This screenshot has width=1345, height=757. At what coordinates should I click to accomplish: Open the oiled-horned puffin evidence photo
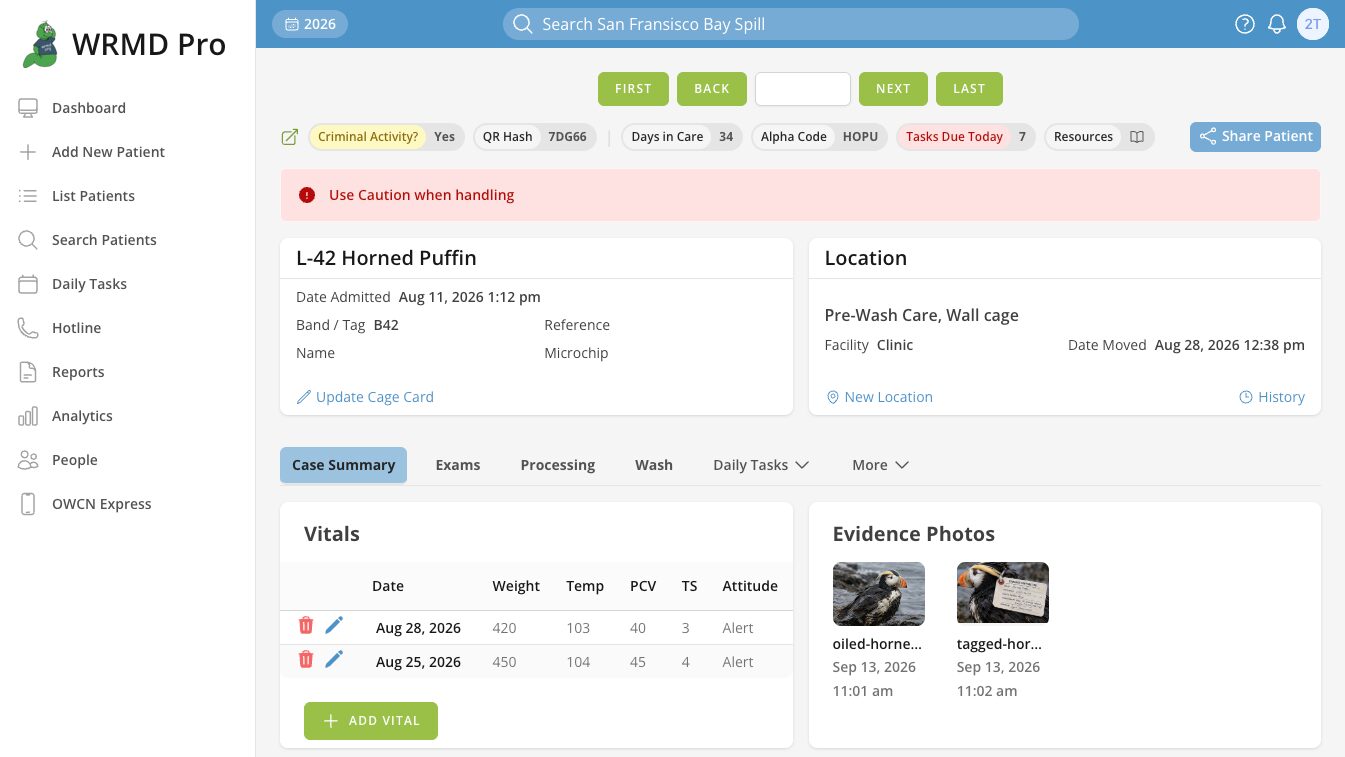pyautogui.click(x=879, y=593)
